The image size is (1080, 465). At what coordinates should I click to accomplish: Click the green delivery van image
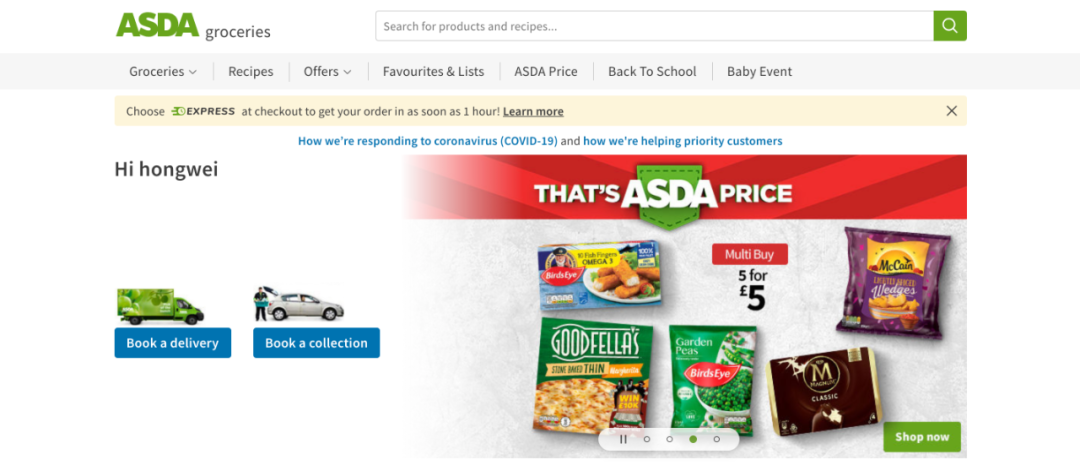coord(160,306)
